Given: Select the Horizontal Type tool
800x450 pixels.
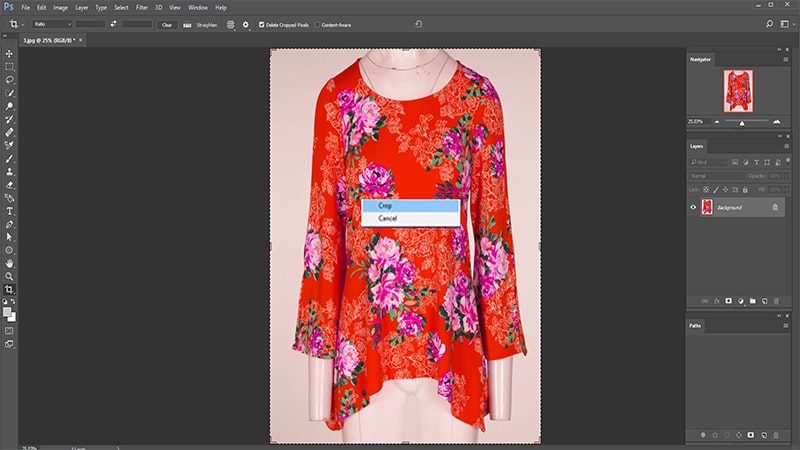Looking at the screenshot, I should [9, 211].
